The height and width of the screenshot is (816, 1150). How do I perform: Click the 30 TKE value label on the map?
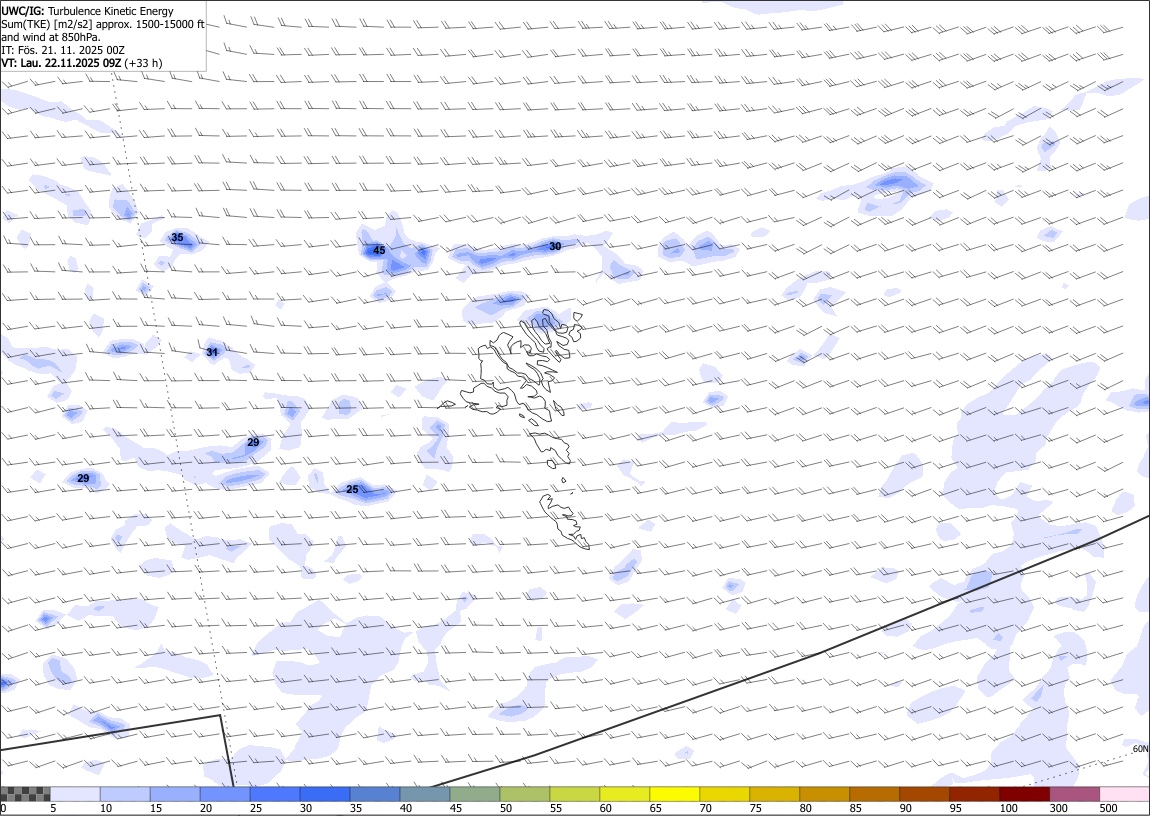tap(555, 246)
